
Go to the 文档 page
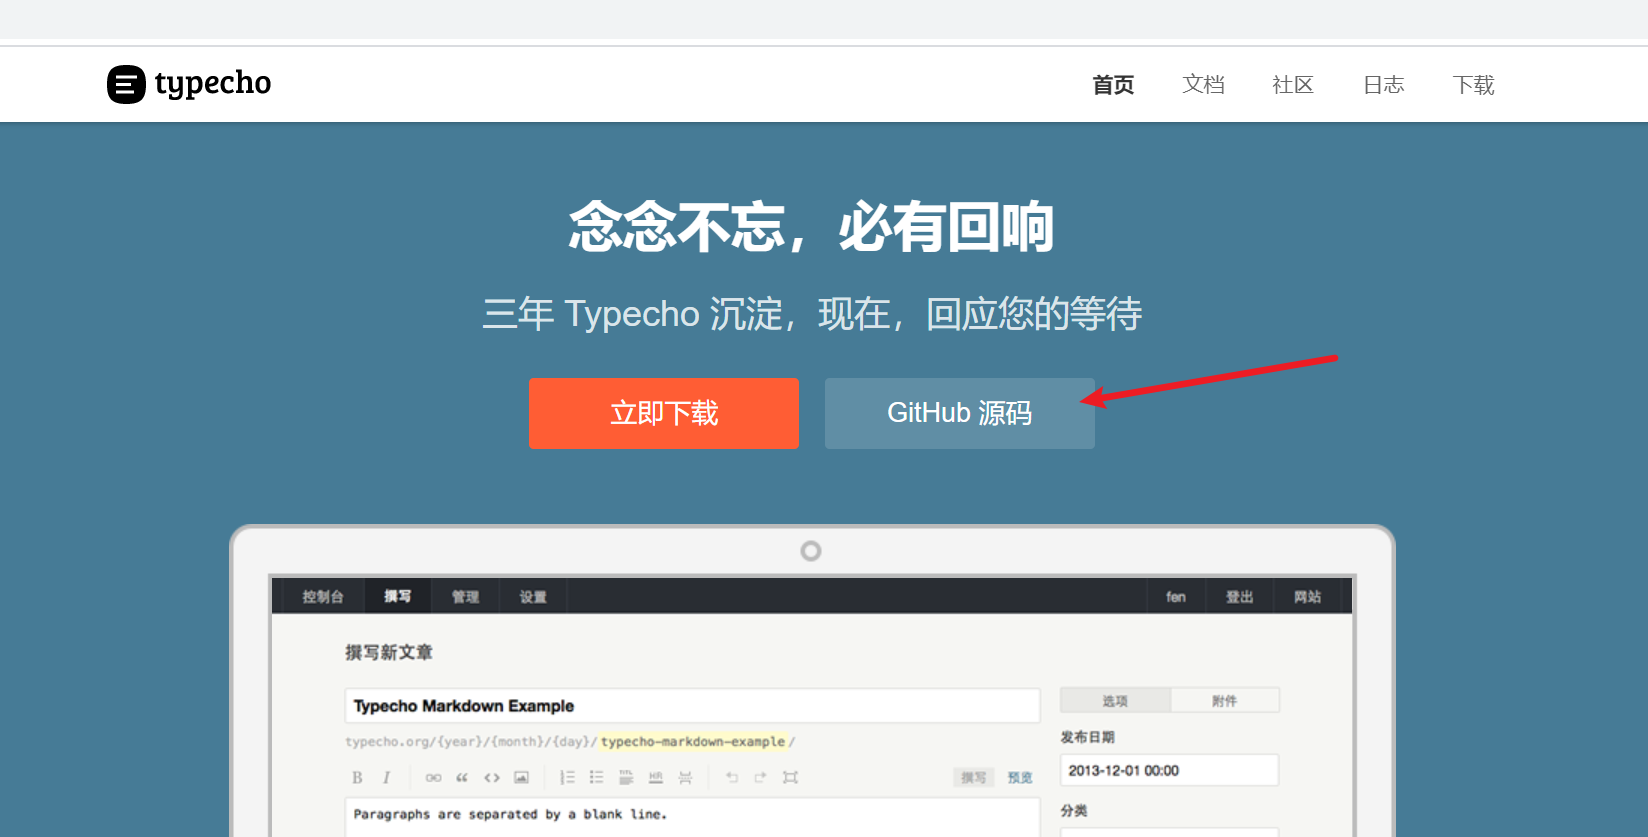coord(1203,85)
